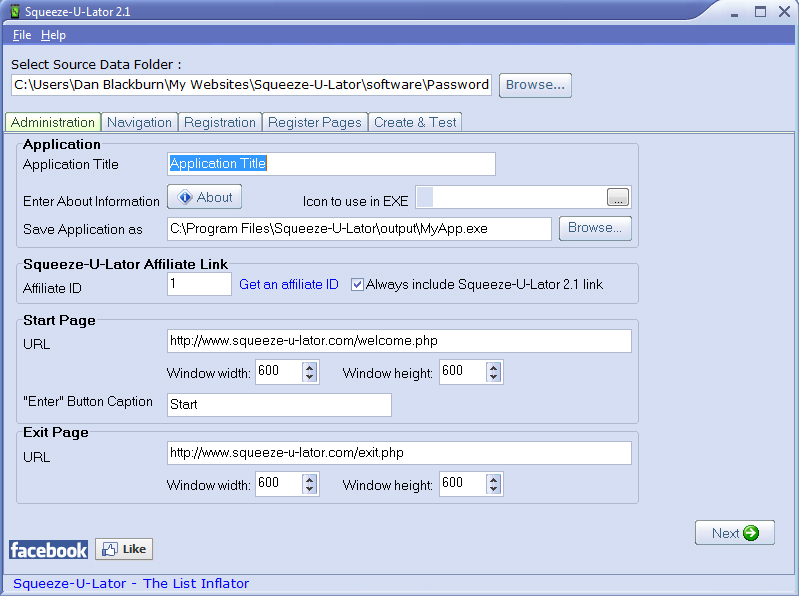Click the About button

(x=205, y=197)
